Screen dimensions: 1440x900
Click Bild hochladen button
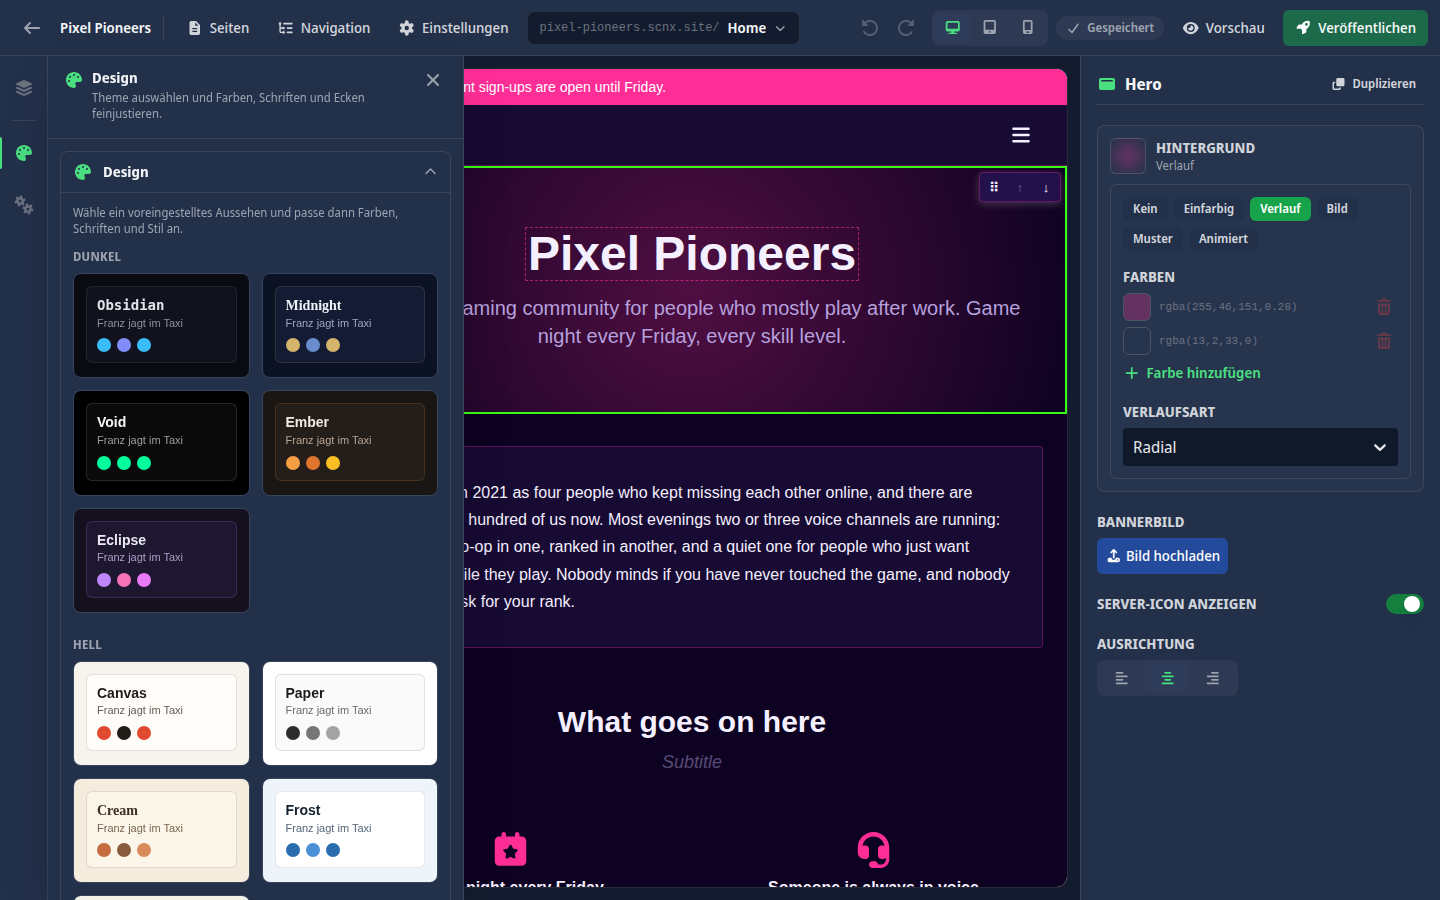(x=1162, y=556)
